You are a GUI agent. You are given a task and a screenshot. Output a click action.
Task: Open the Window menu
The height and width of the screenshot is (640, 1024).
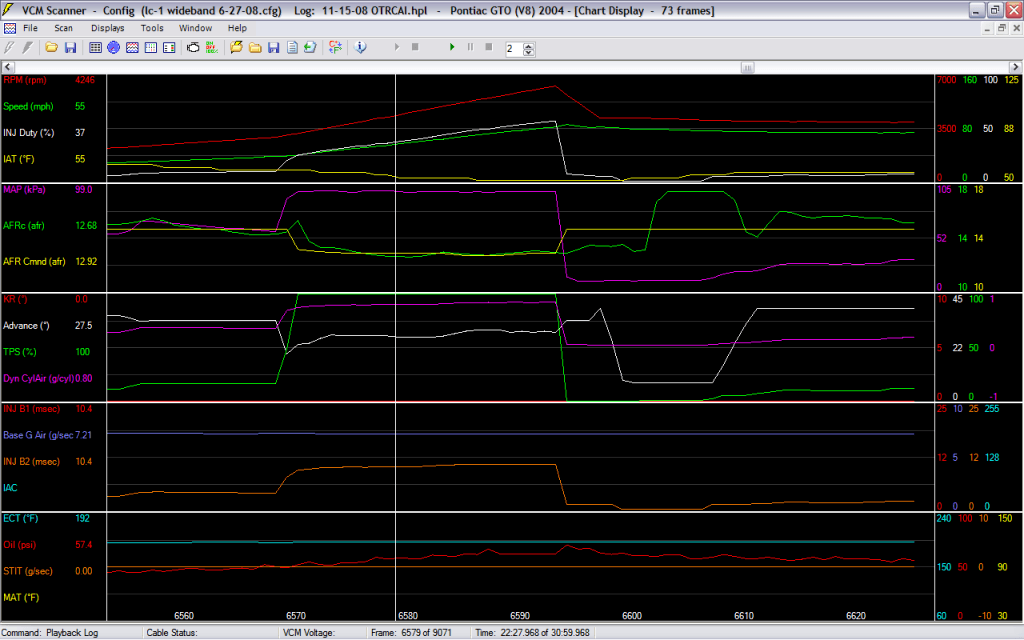[x=195, y=28]
